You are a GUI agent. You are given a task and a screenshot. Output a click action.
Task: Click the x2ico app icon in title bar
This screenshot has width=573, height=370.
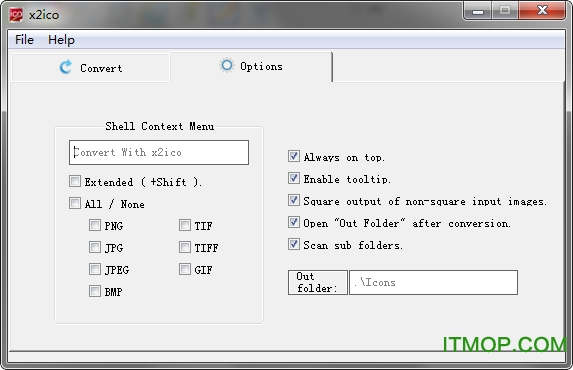16,15
